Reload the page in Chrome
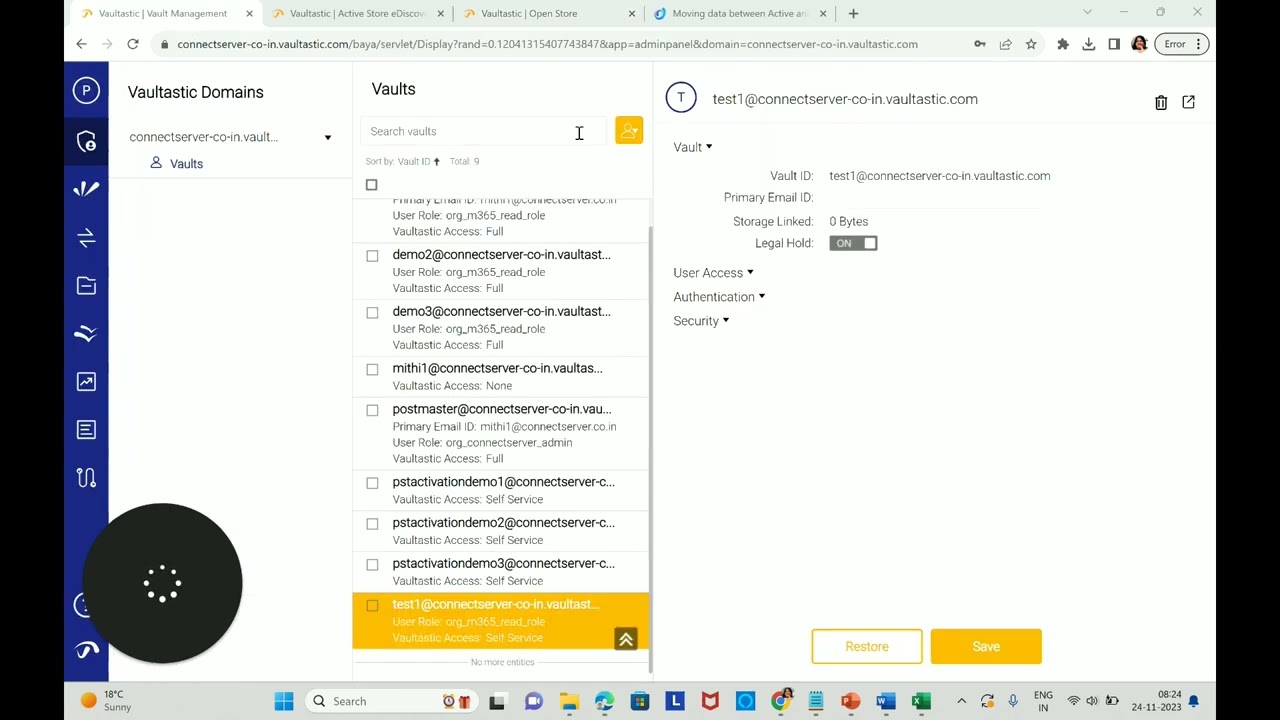 132,44
